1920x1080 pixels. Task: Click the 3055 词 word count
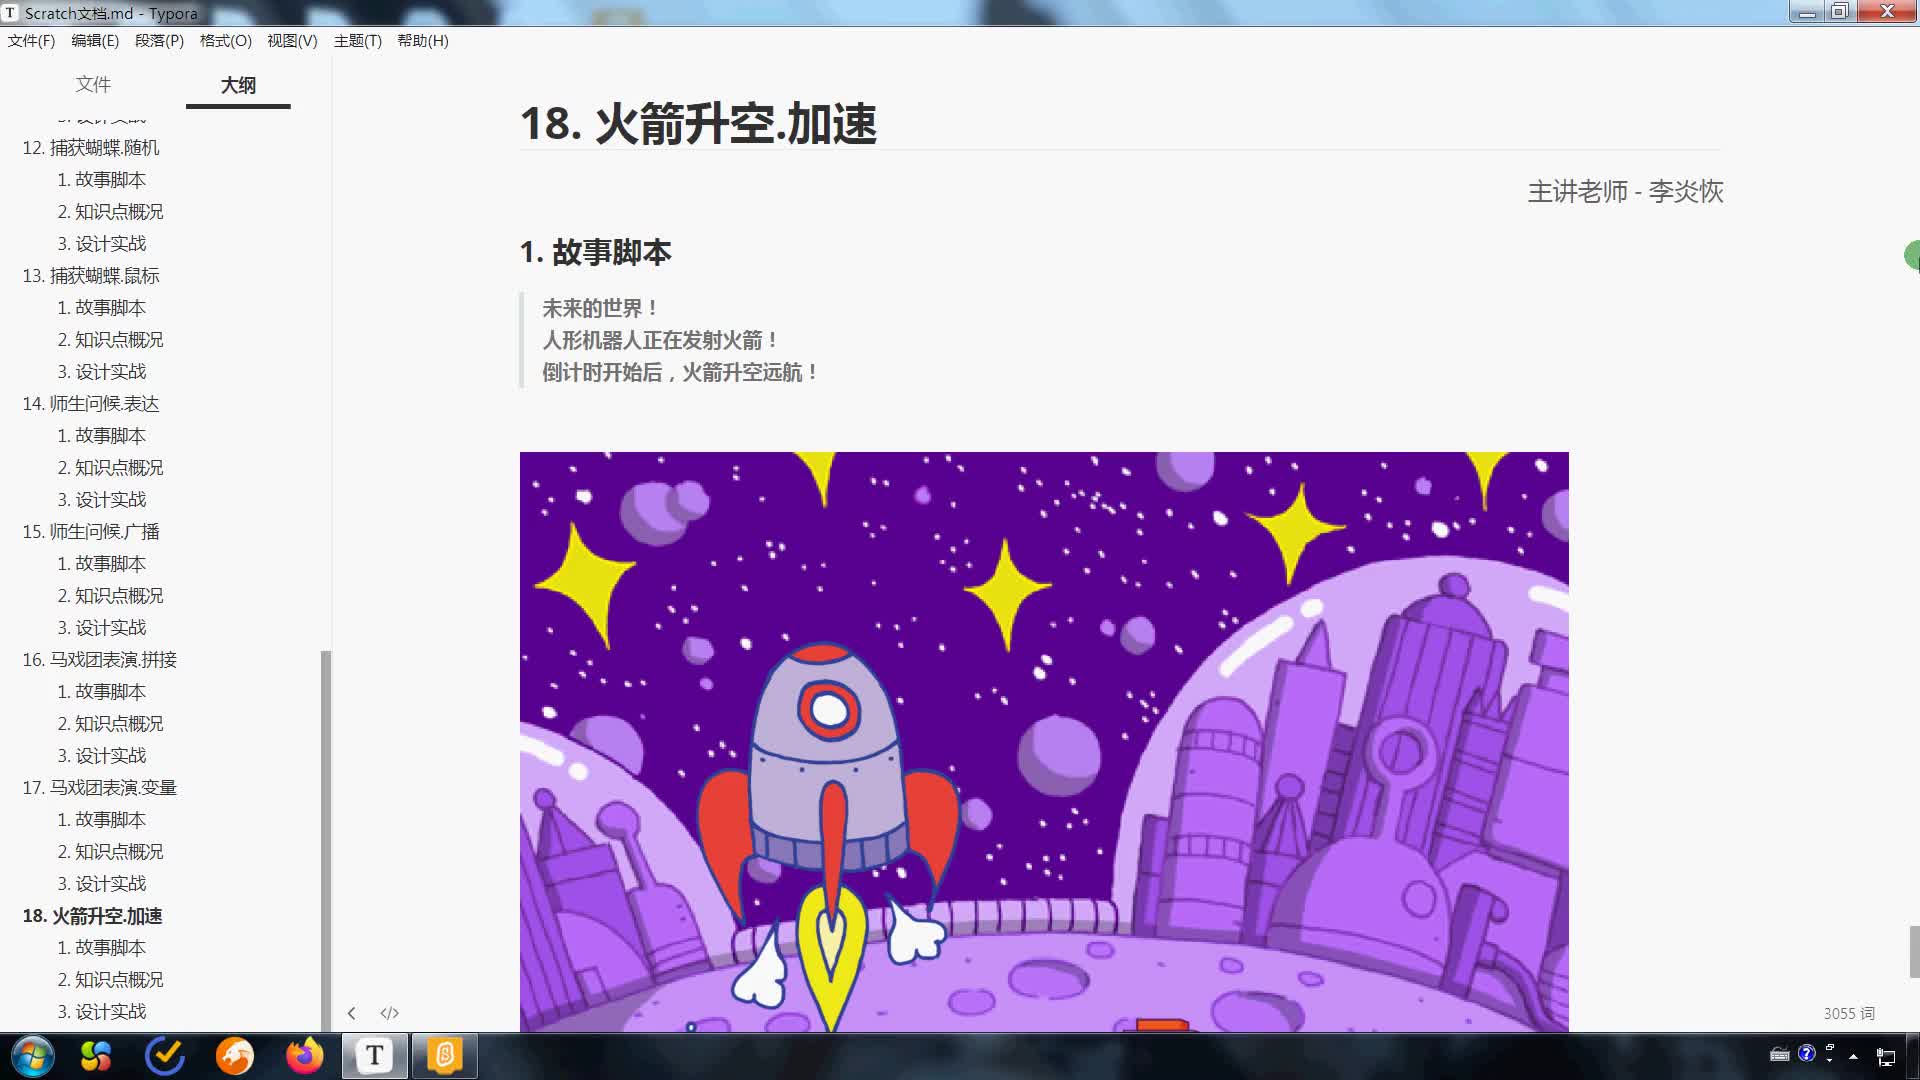click(1849, 1013)
